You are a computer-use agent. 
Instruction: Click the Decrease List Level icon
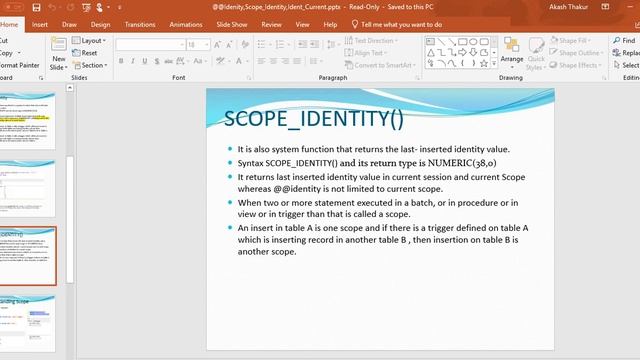[x=302, y=44]
